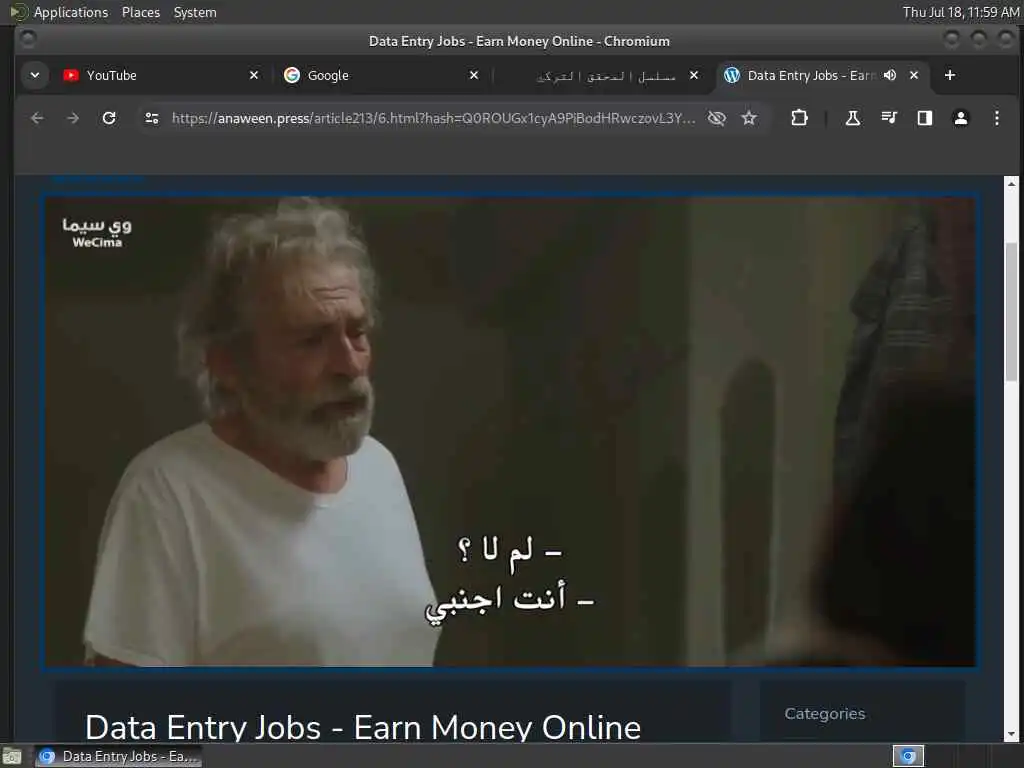The width and height of the screenshot is (1024, 768).
Task: Go back to previous page
Action: click(x=37, y=118)
